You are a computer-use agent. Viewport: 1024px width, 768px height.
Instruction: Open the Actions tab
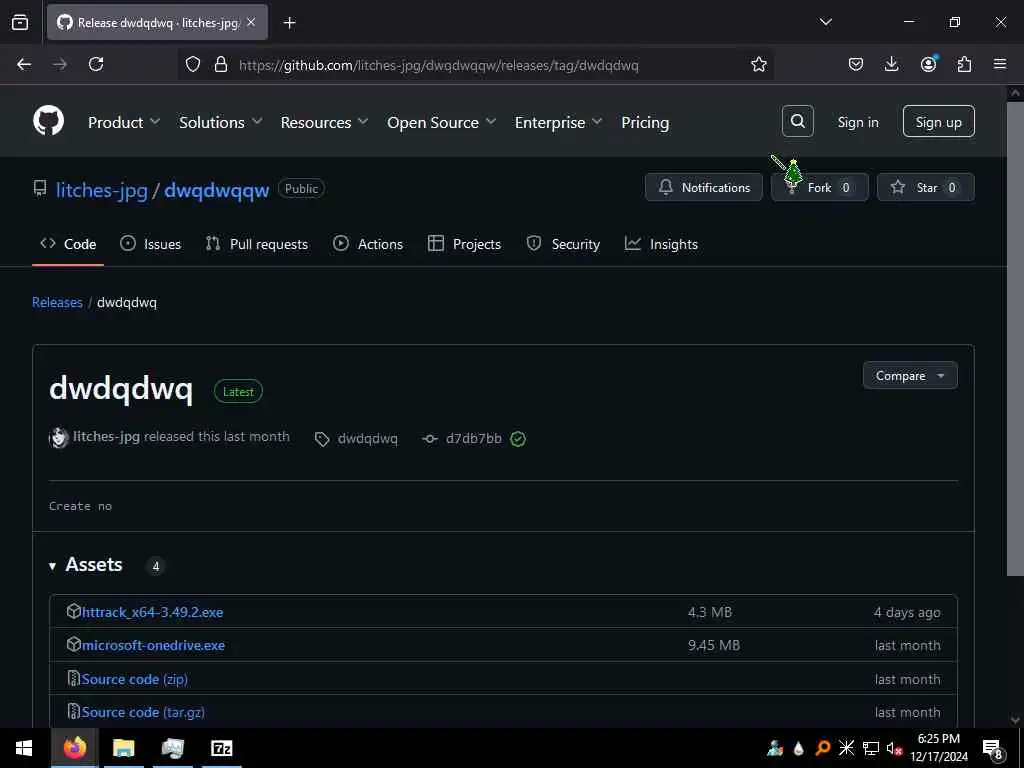coord(368,244)
